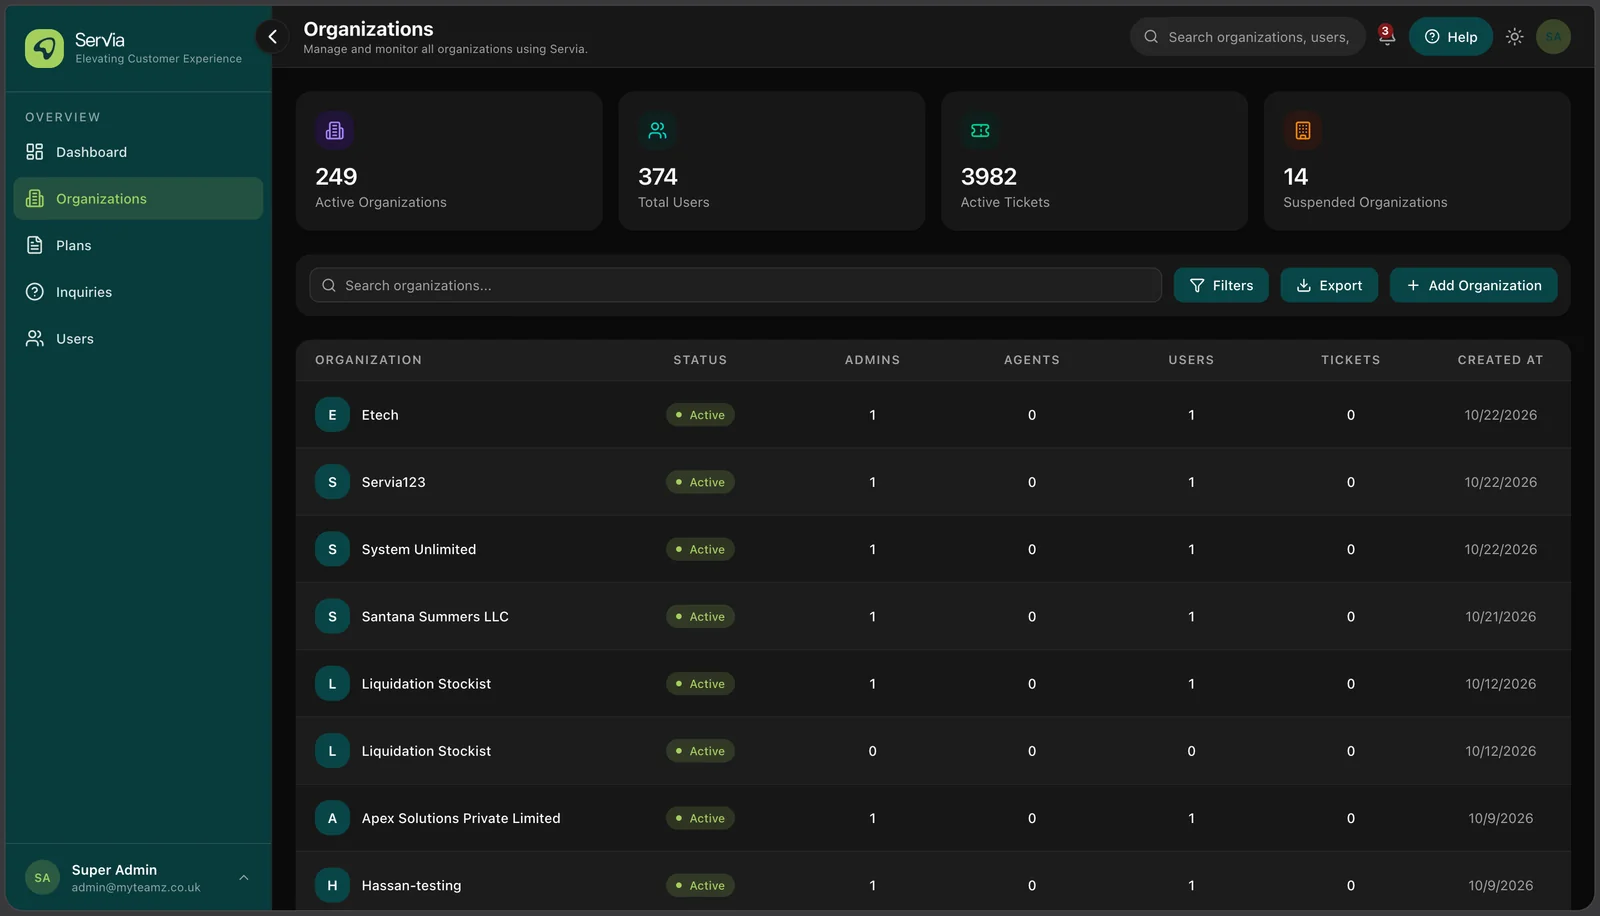The width and height of the screenshot is (1600, 916).
Task: Click Add Organization button
Action: (1473, 285)
